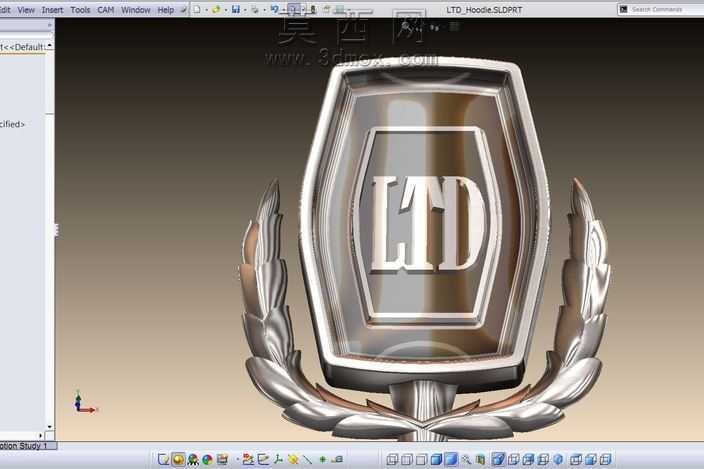Click the Select cursor tool icon

[294, 9]
